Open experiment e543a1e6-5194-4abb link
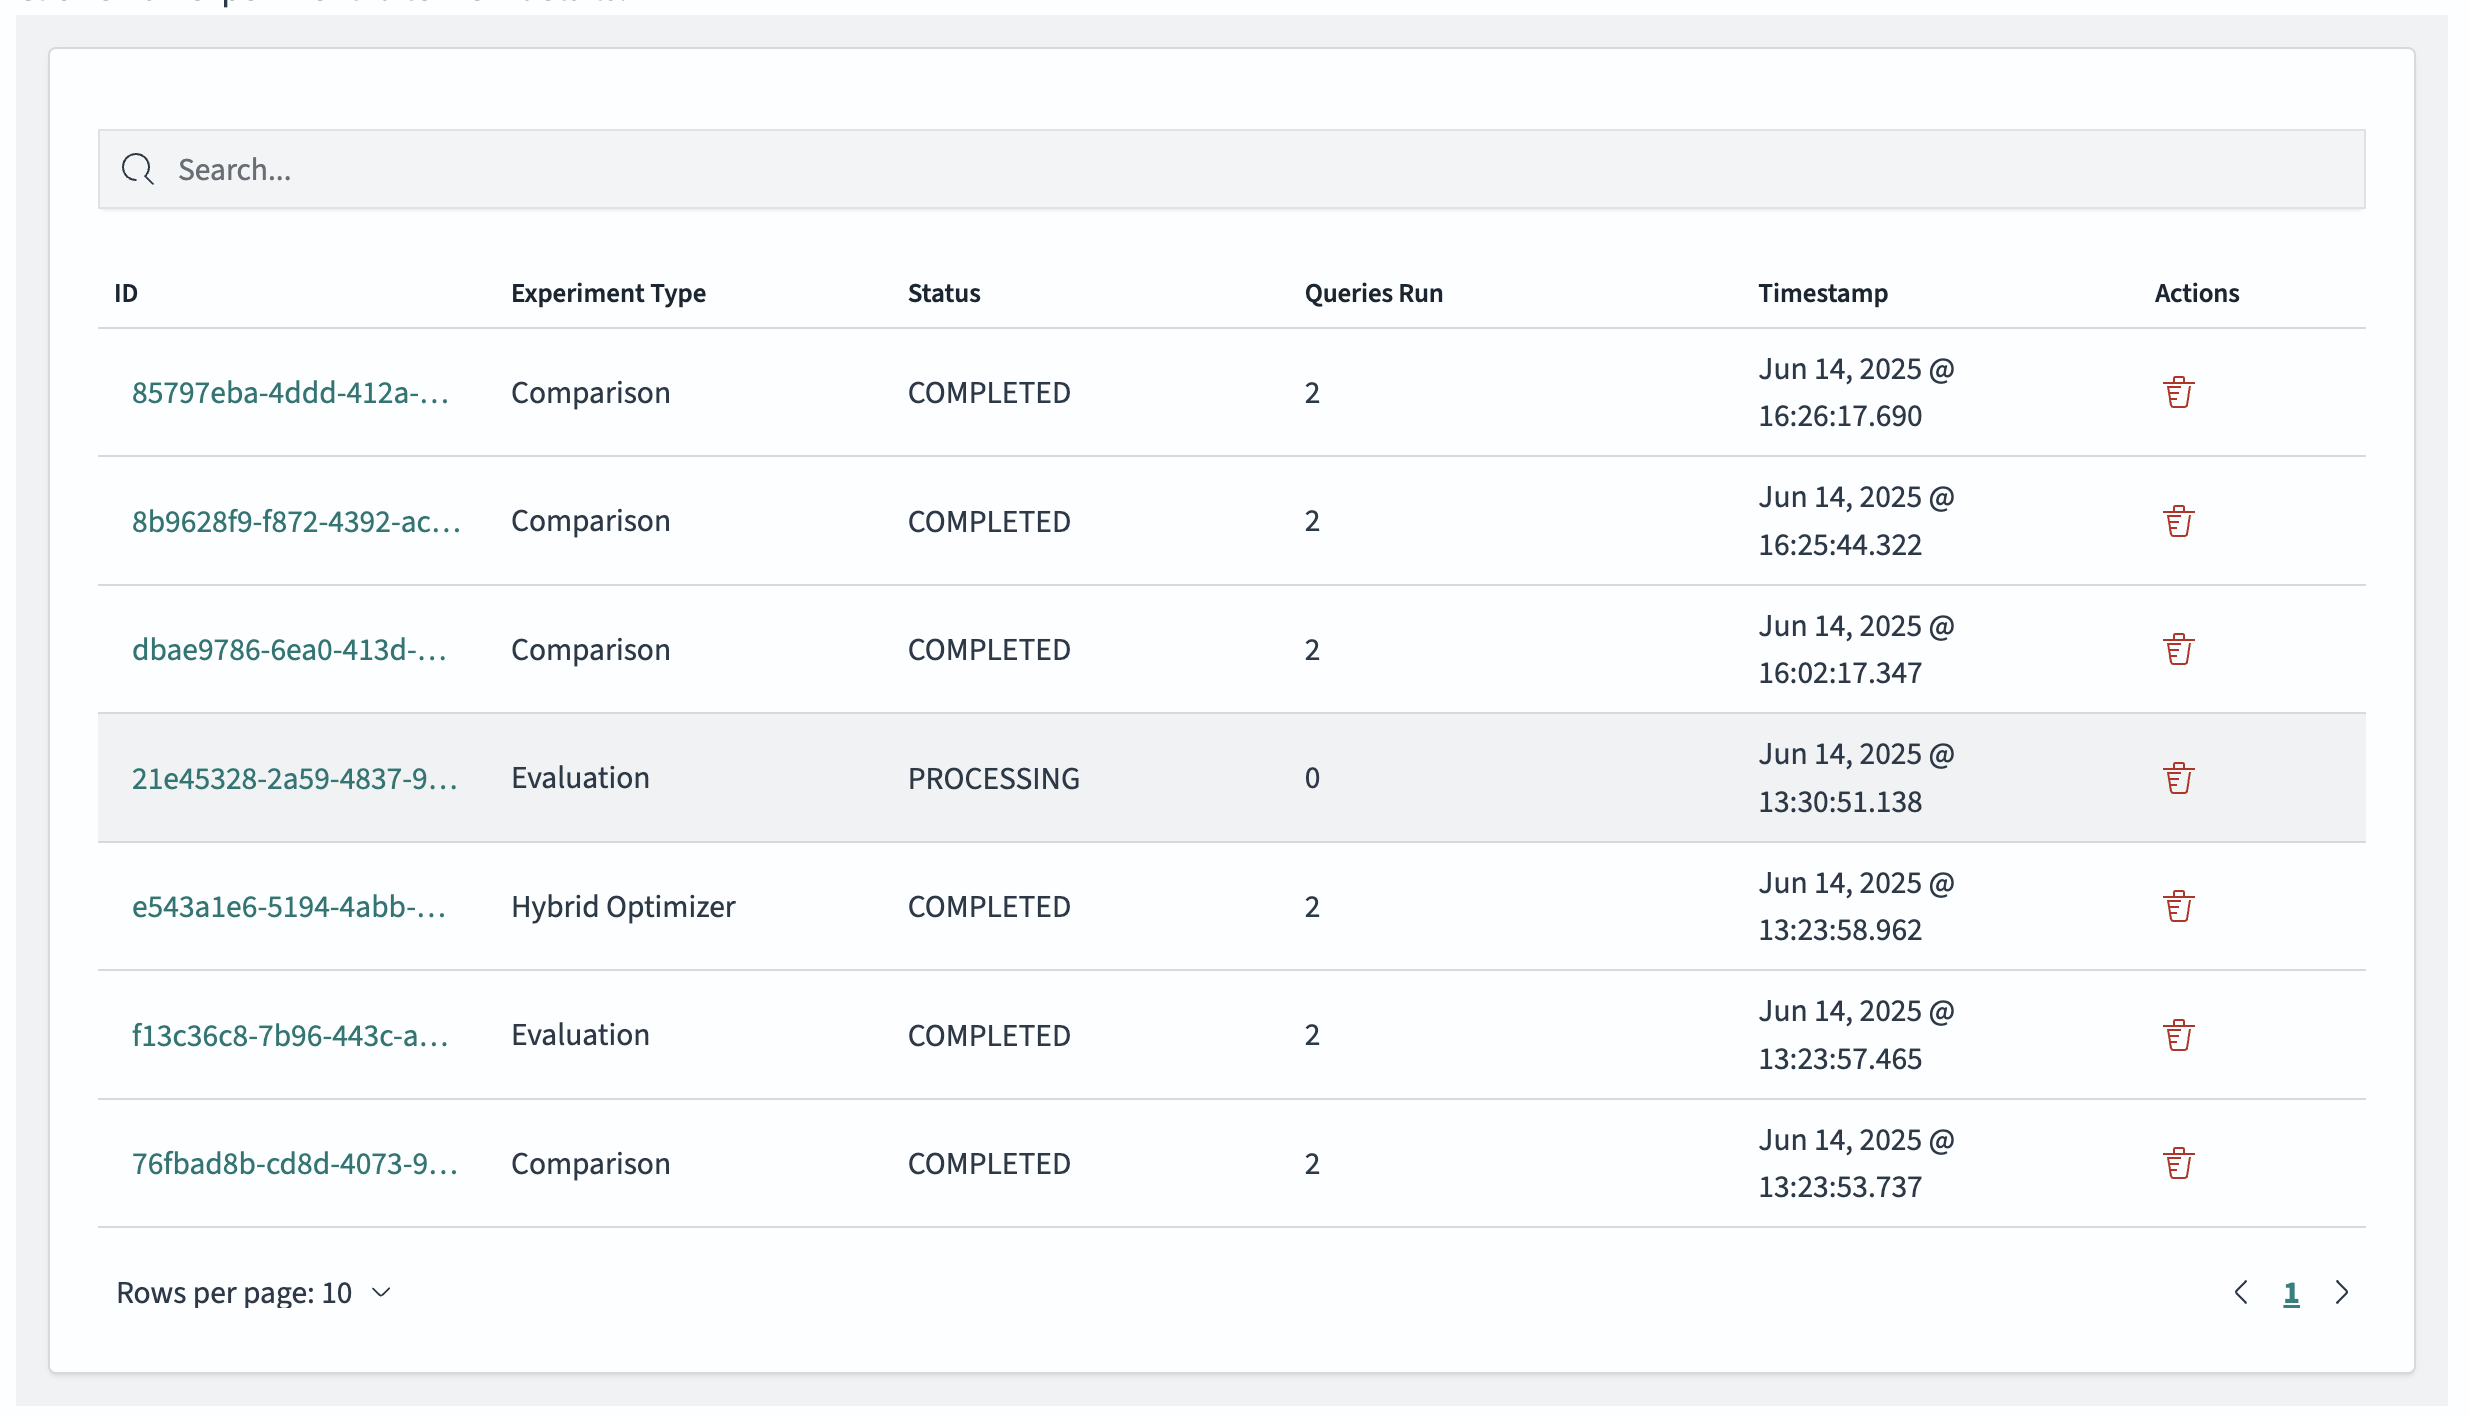2470x1418 pixels. (289, 907)
